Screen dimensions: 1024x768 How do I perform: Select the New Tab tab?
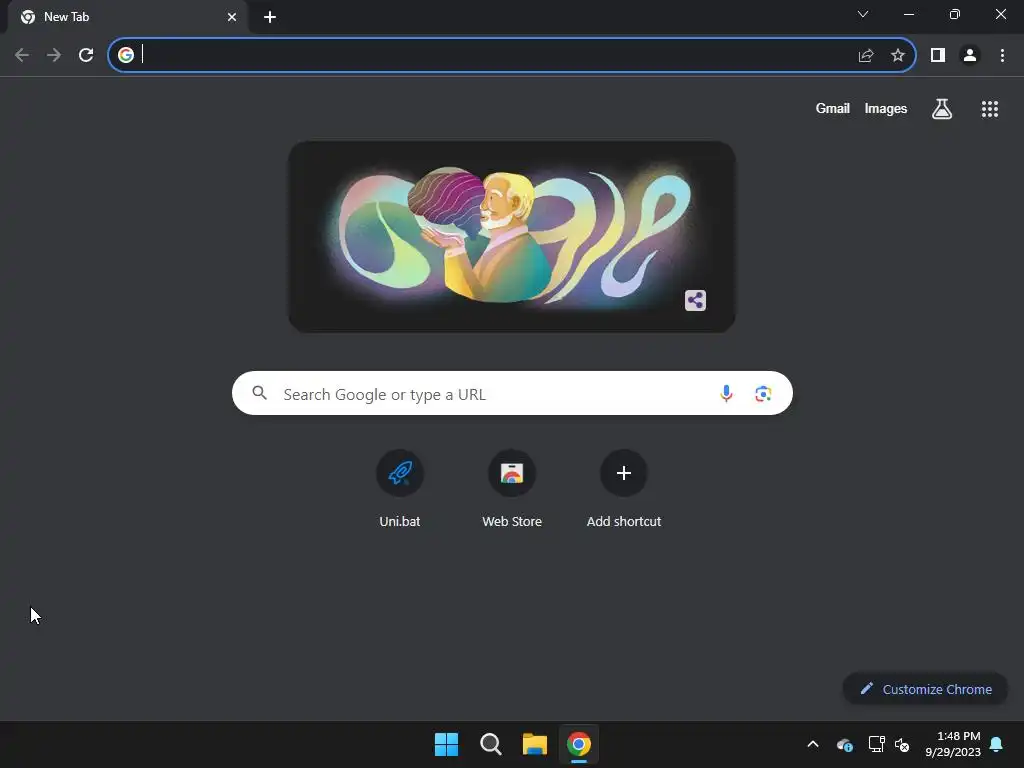127,17
